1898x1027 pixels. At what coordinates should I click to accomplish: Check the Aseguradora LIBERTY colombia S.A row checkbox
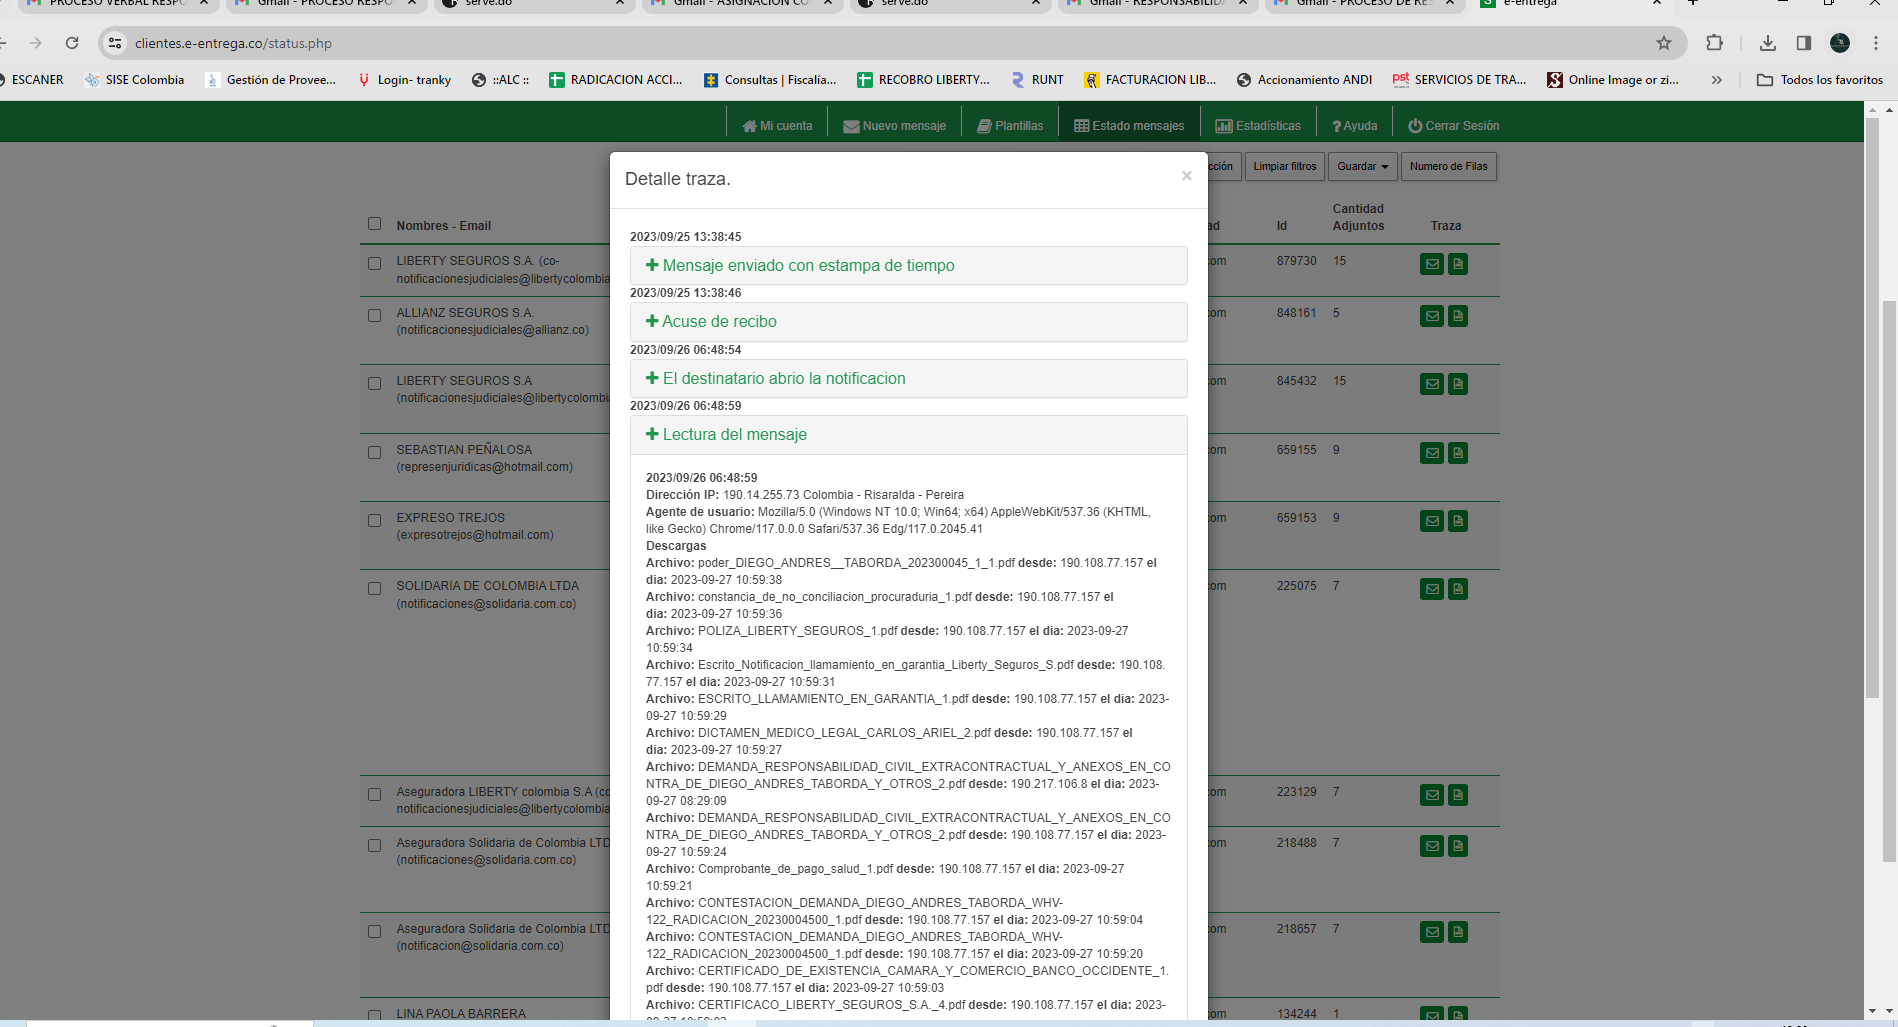coord(374,795)
